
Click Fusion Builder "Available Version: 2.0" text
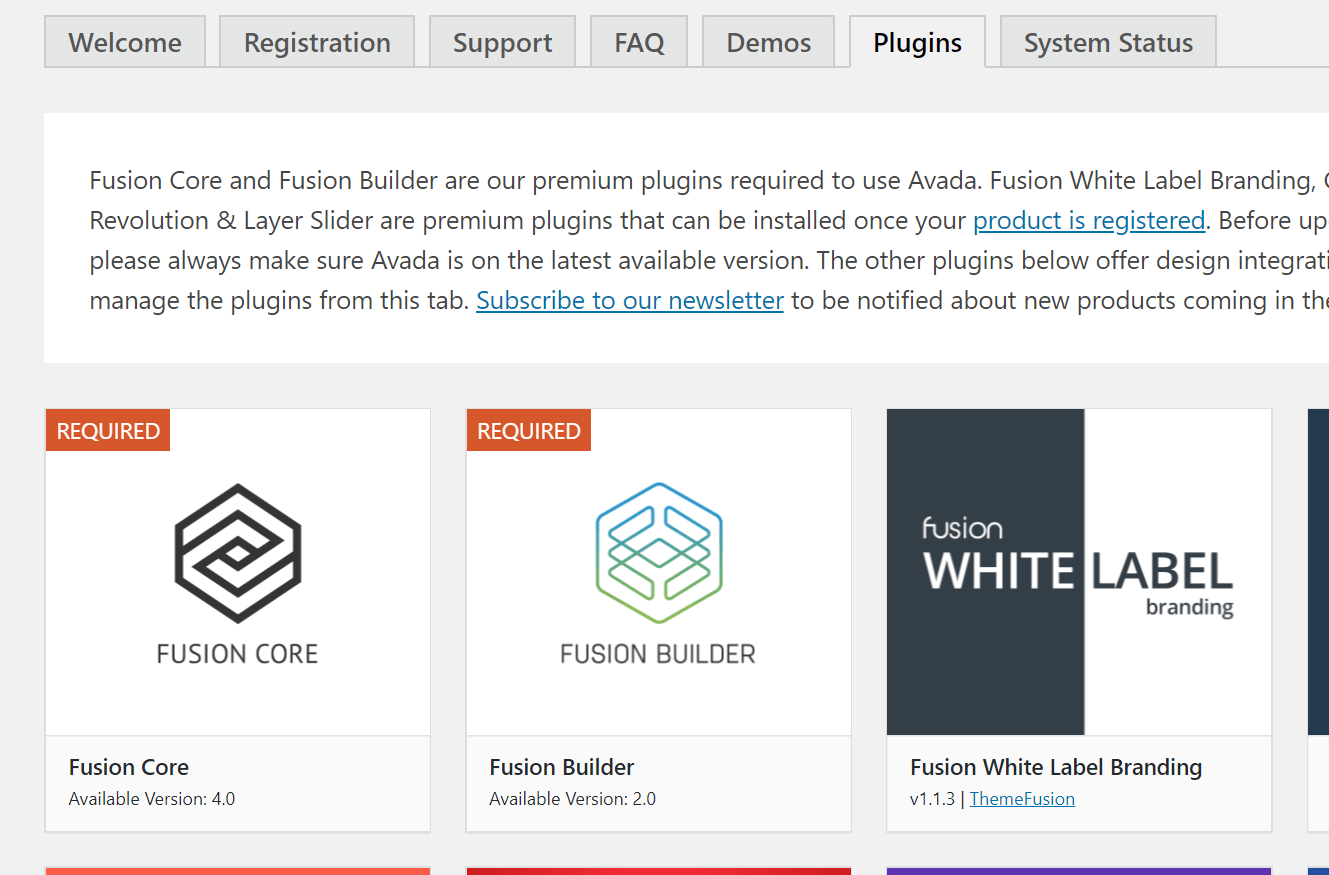[x=573, y=799]
